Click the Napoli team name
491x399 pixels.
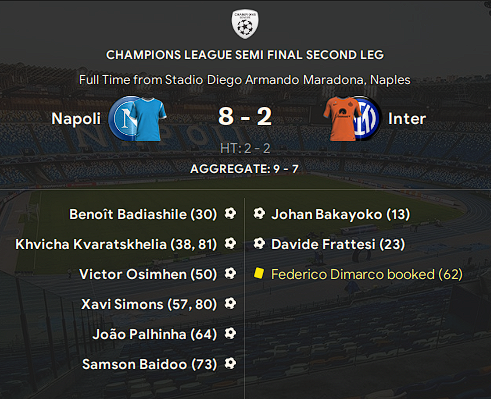[x=76, y=119]
